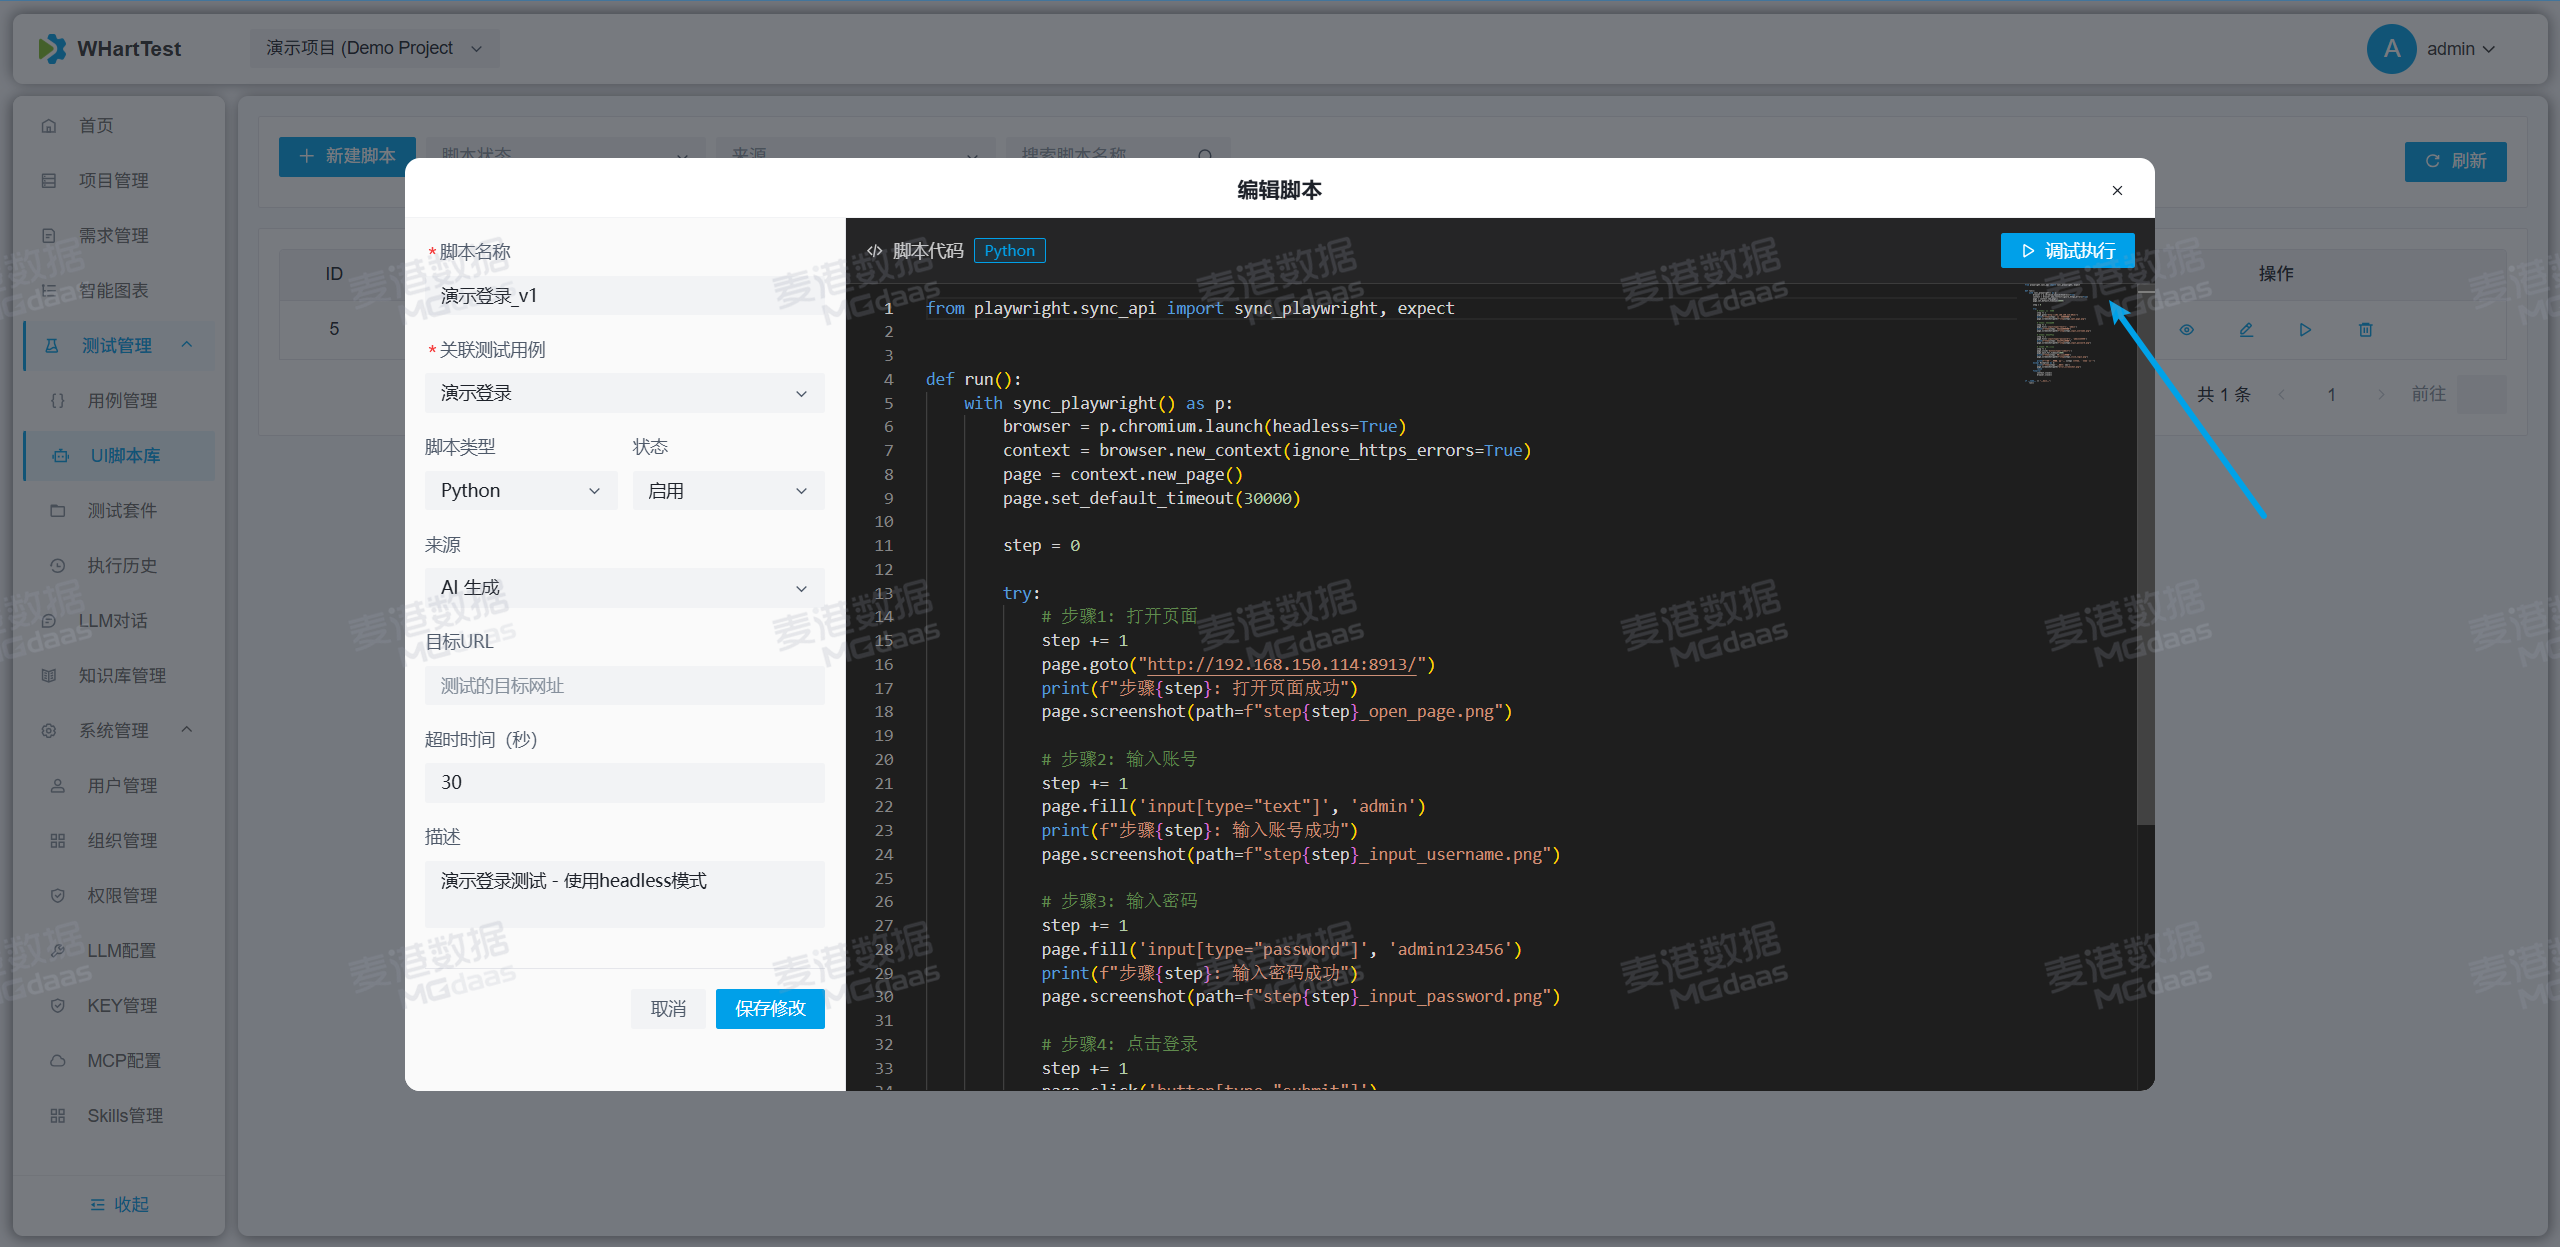Click 保存修改 to save changes
The width and height of the screenshot is (2560, 1247).
pyautogui.click(x=769, y=1008)
